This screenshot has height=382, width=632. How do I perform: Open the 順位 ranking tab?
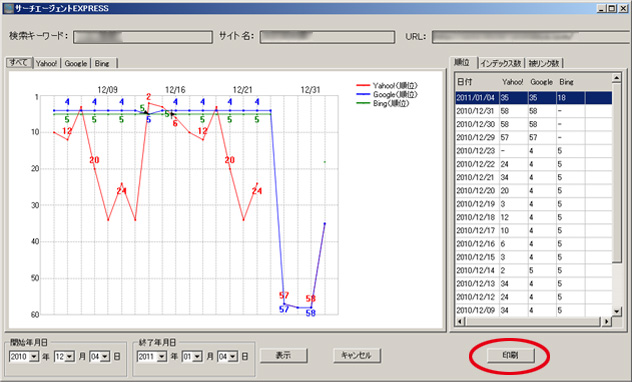pyautogui.click(x=462, y=62)
